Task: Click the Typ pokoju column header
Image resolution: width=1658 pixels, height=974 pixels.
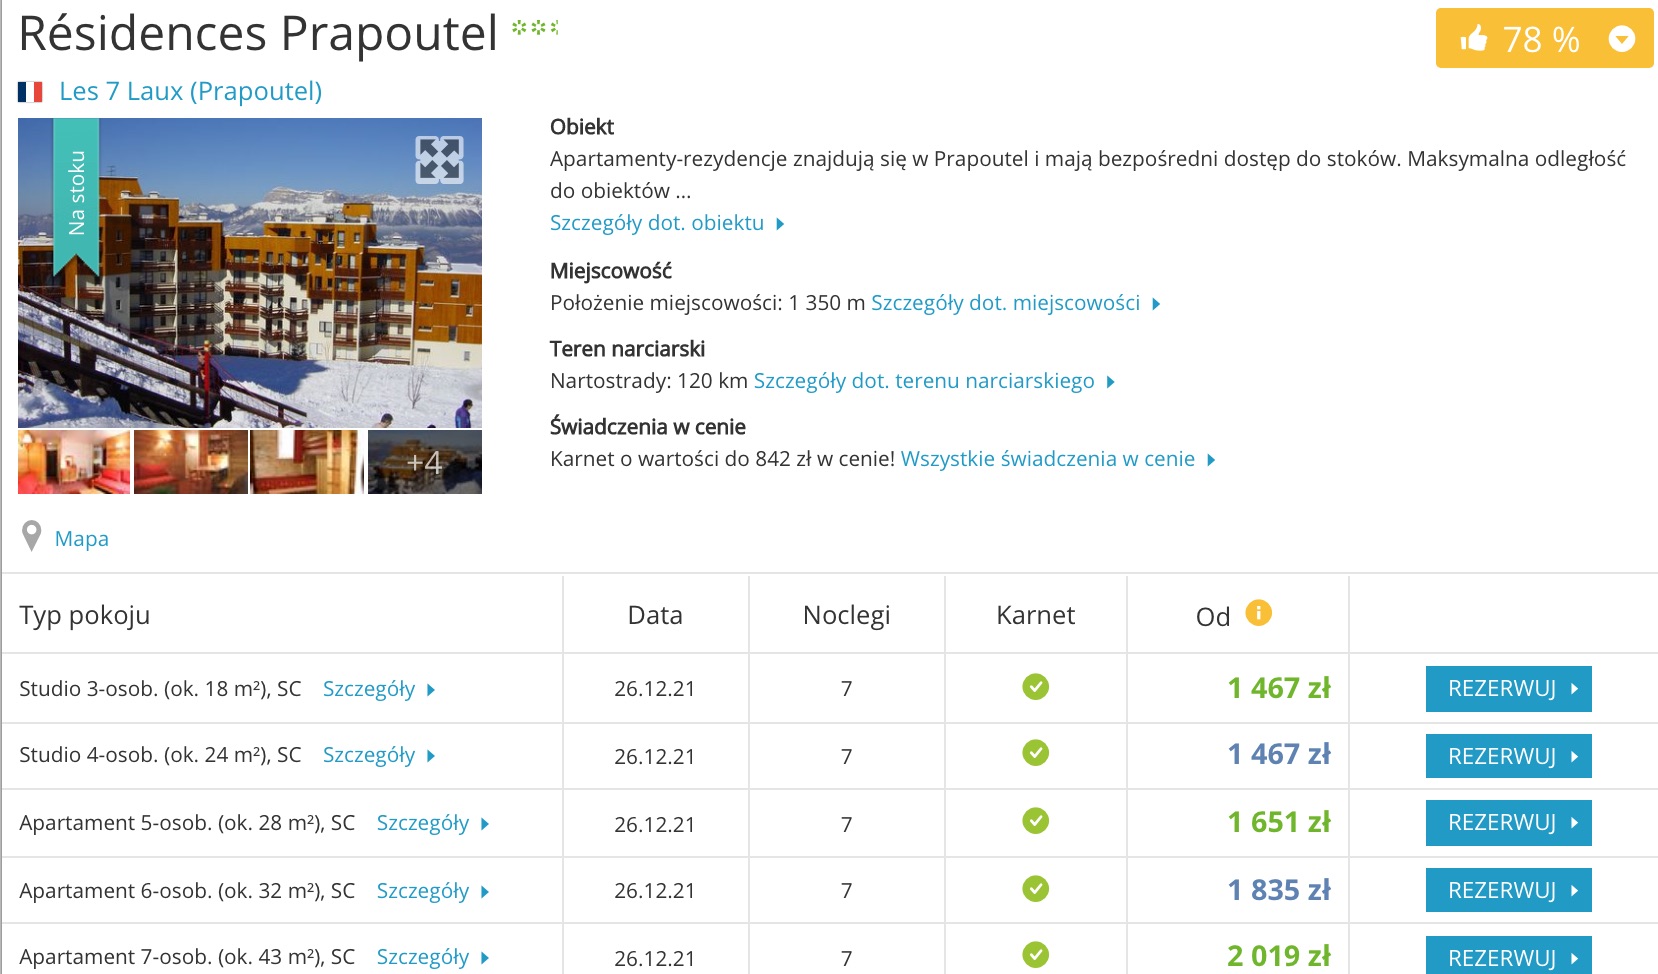Action: point(85,615)
